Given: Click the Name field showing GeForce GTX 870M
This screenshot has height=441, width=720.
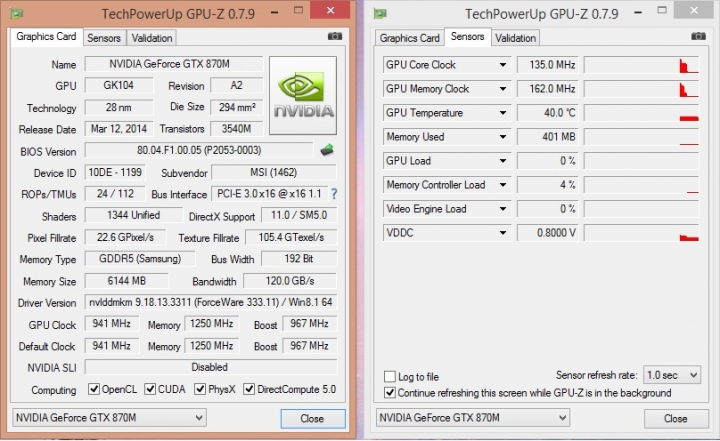Looking at the screenshot, I should coord(174,64).
